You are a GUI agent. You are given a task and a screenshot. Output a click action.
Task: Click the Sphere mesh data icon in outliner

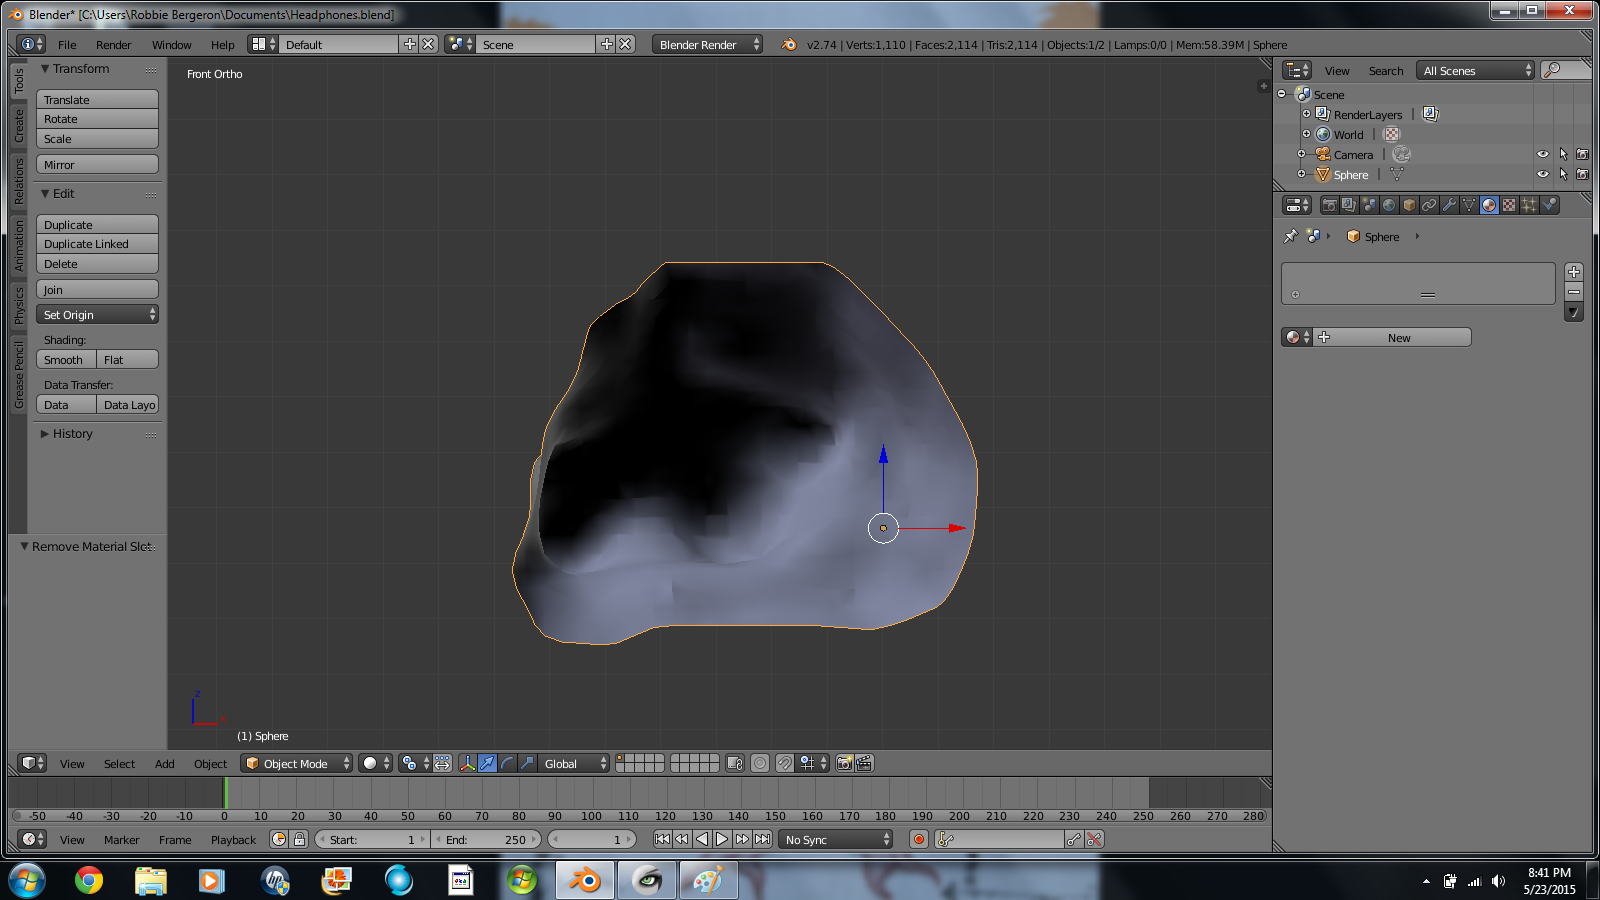[x=1397, y=174]
